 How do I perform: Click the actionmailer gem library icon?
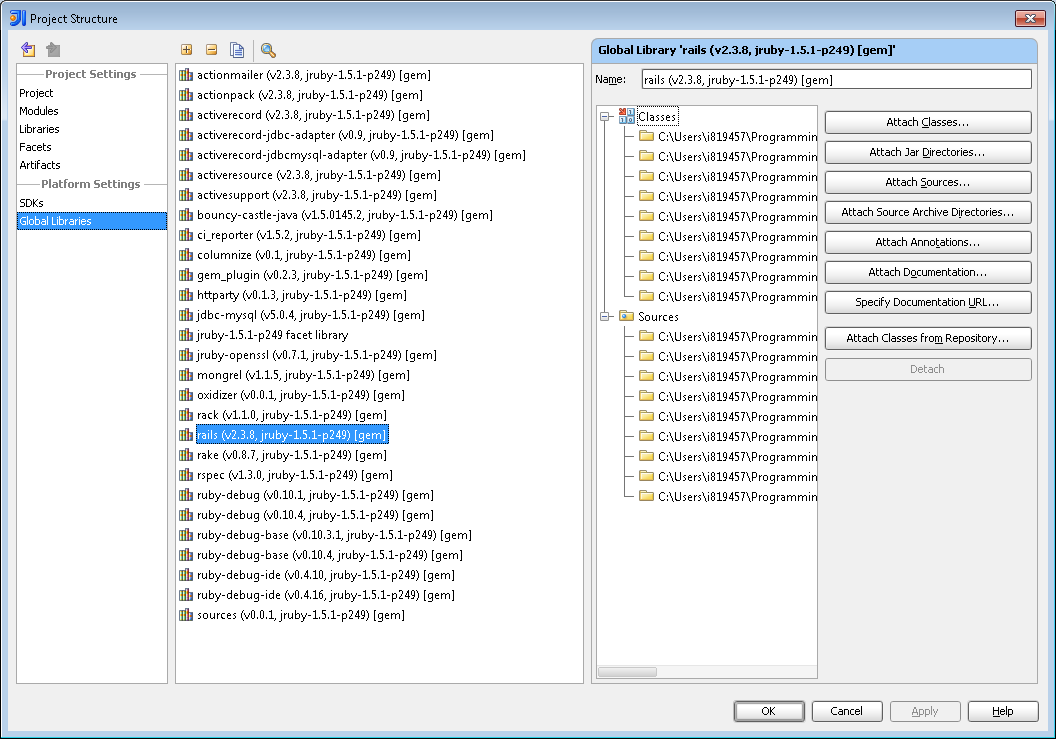point(186,75)
